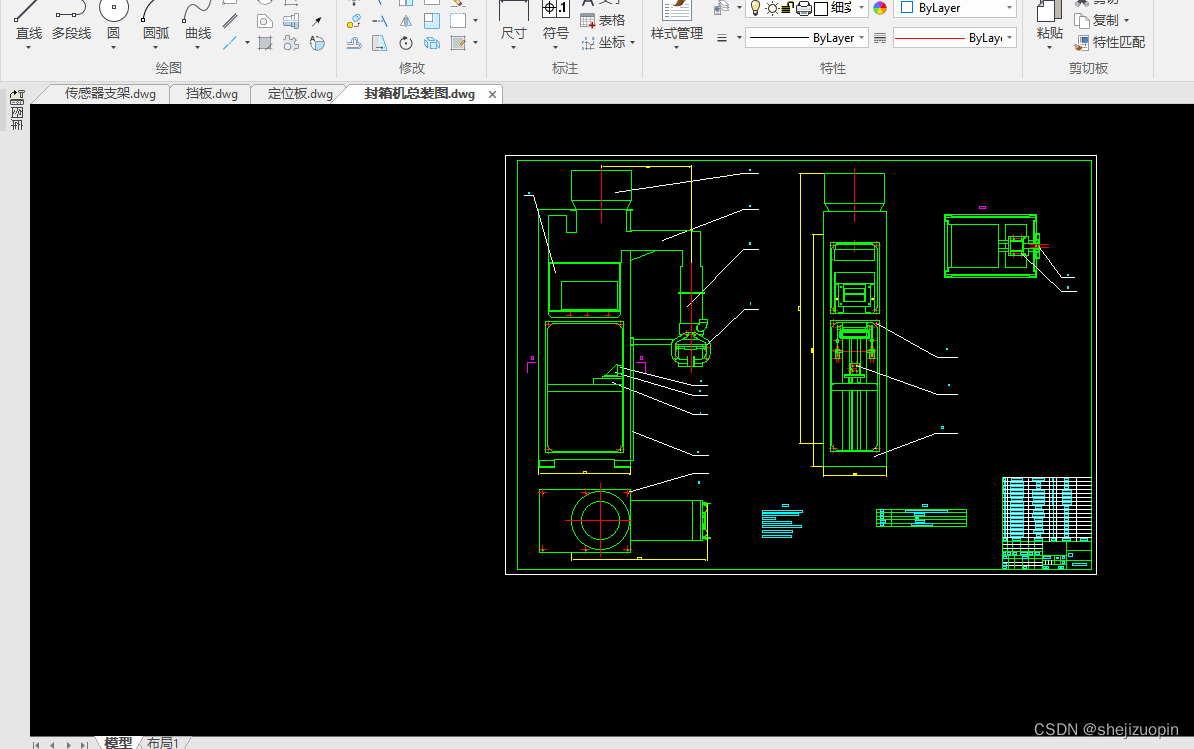Select the 封箱机总装图.dwg tab
This screenshot has width=1194, height=749.
tap(419, 94)
